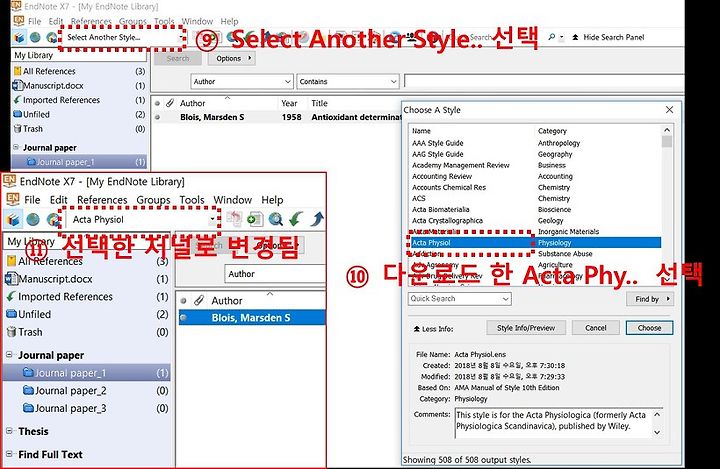Image resolution: width=720 pixels, height=469 pixels.
Task: Select Local Library Mode icon in upper window
Action: [x=19, y=37]
